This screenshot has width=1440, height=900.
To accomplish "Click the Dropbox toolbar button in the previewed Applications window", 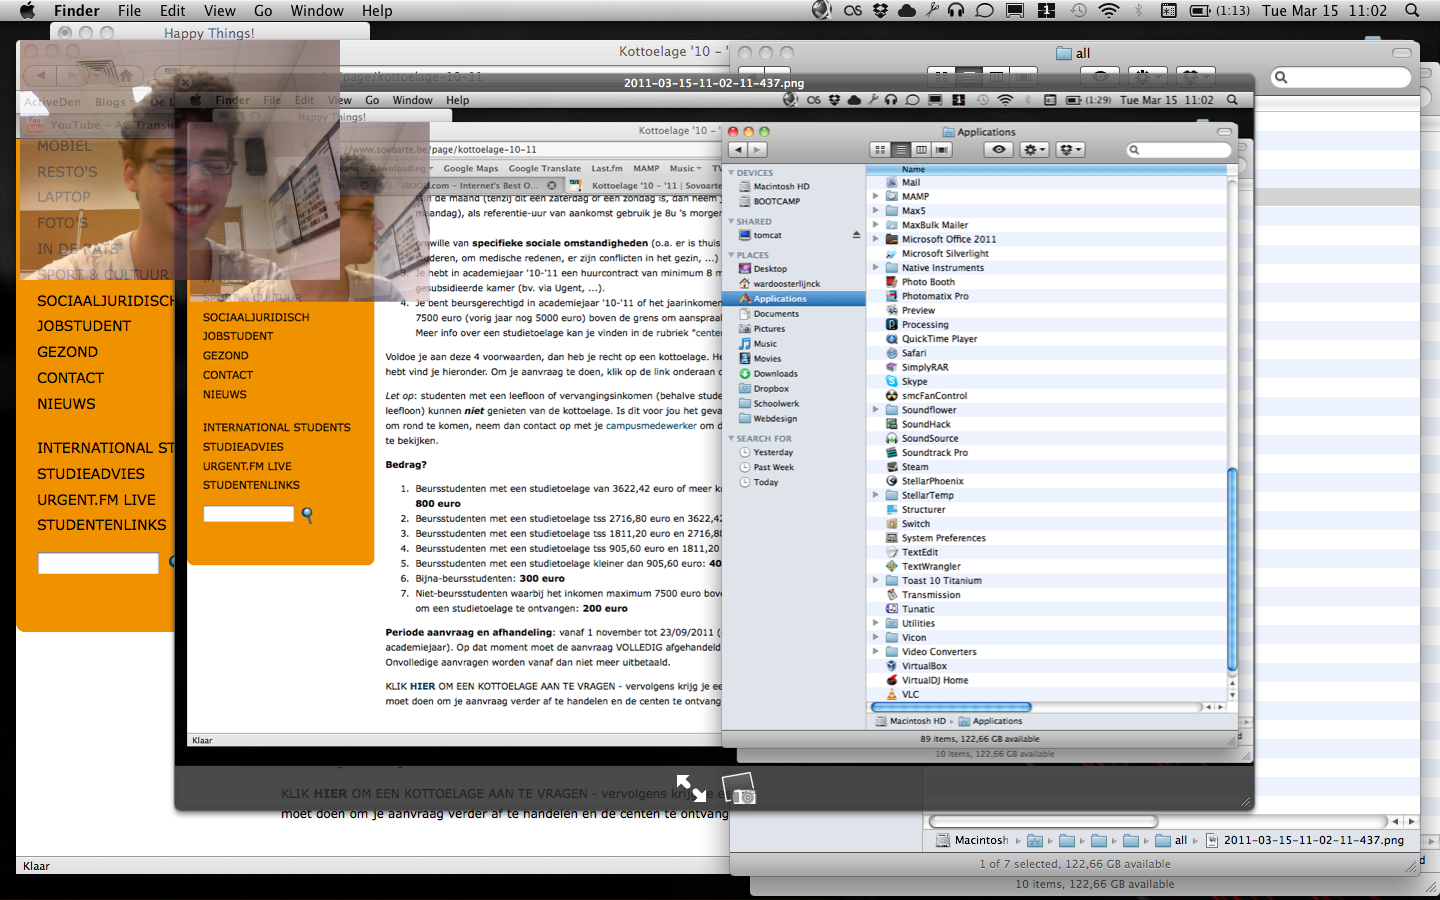I will tap(1070, 150).
